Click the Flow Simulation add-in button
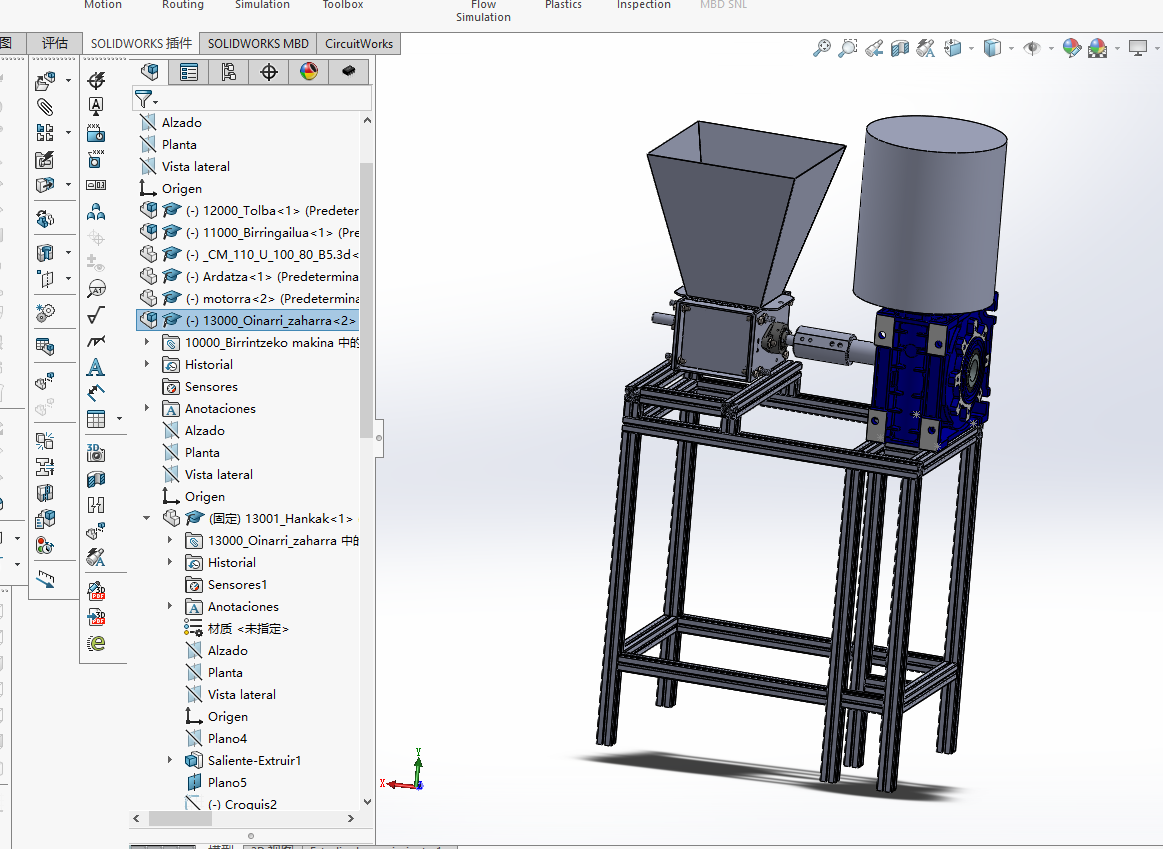 tap(483, 11)
